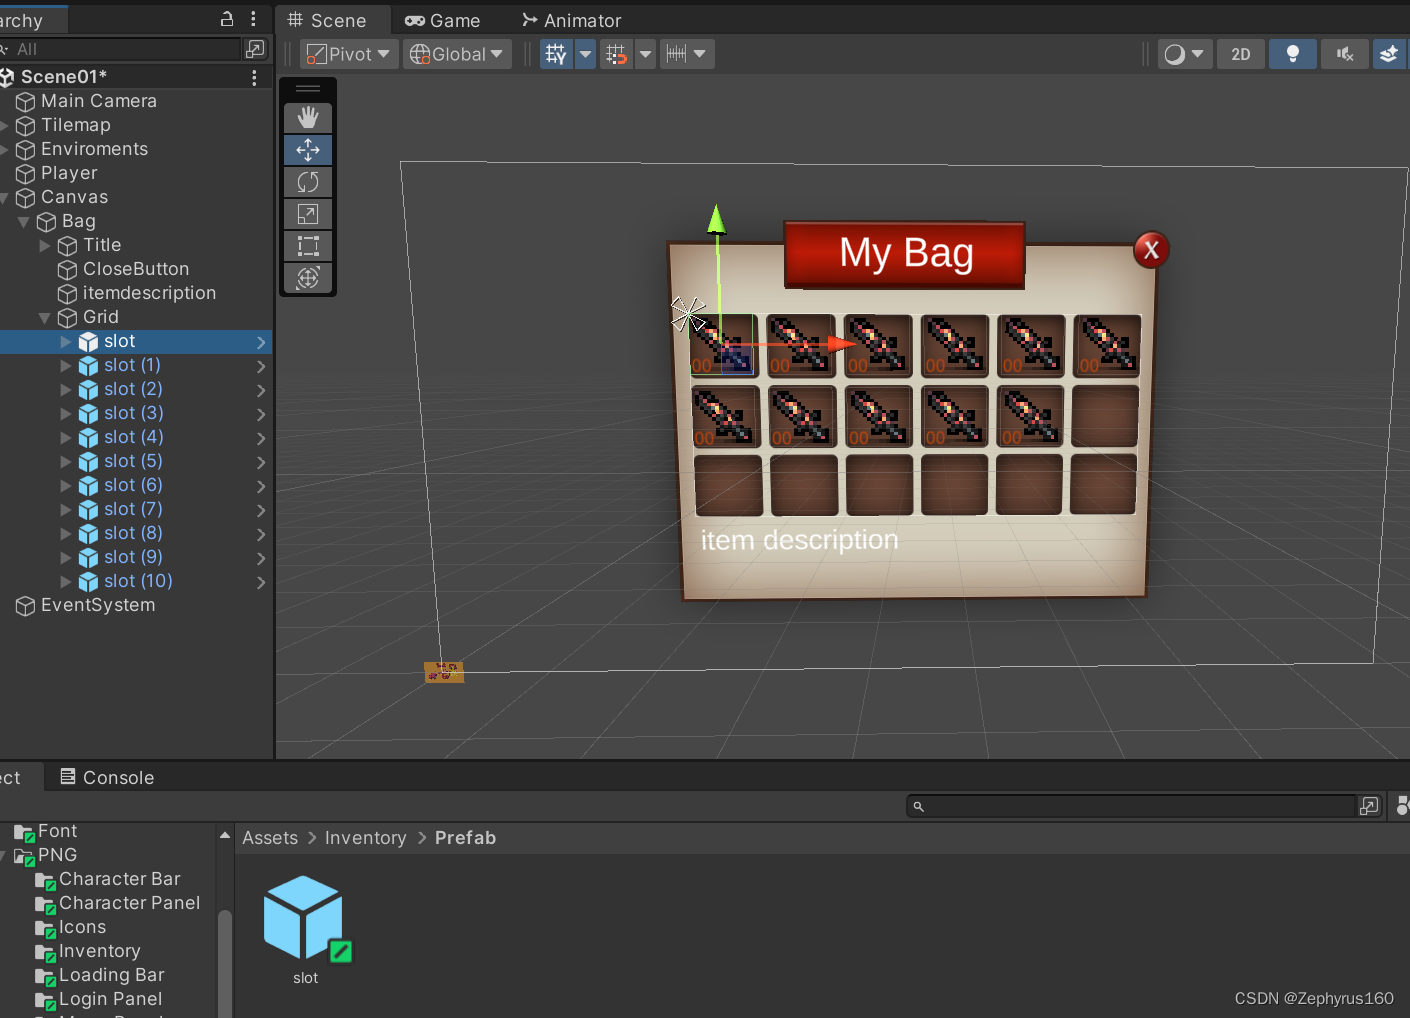Select the Rotate tool
This screenshot has width=1410, height=1018.
pyautogui.click(x=308, y=182)
